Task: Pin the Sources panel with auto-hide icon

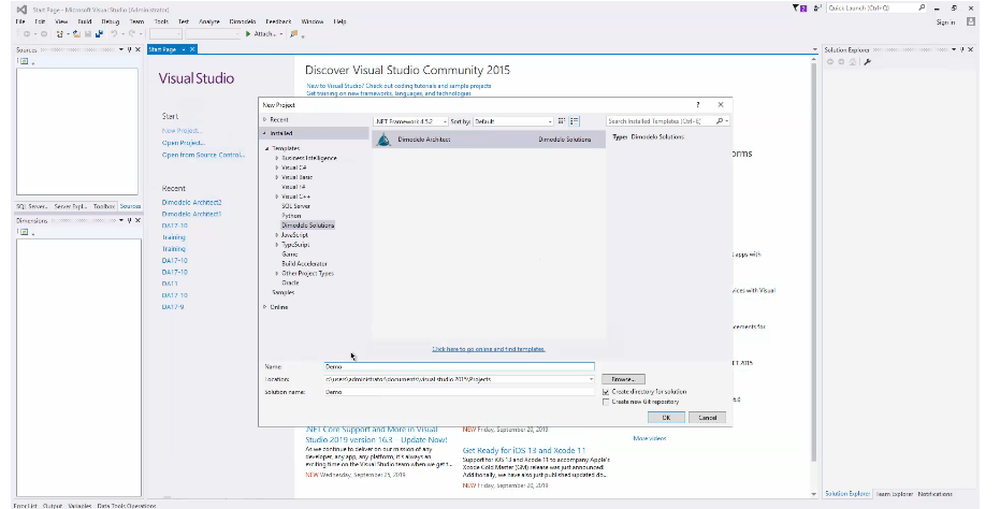Action: coord(129,50)
